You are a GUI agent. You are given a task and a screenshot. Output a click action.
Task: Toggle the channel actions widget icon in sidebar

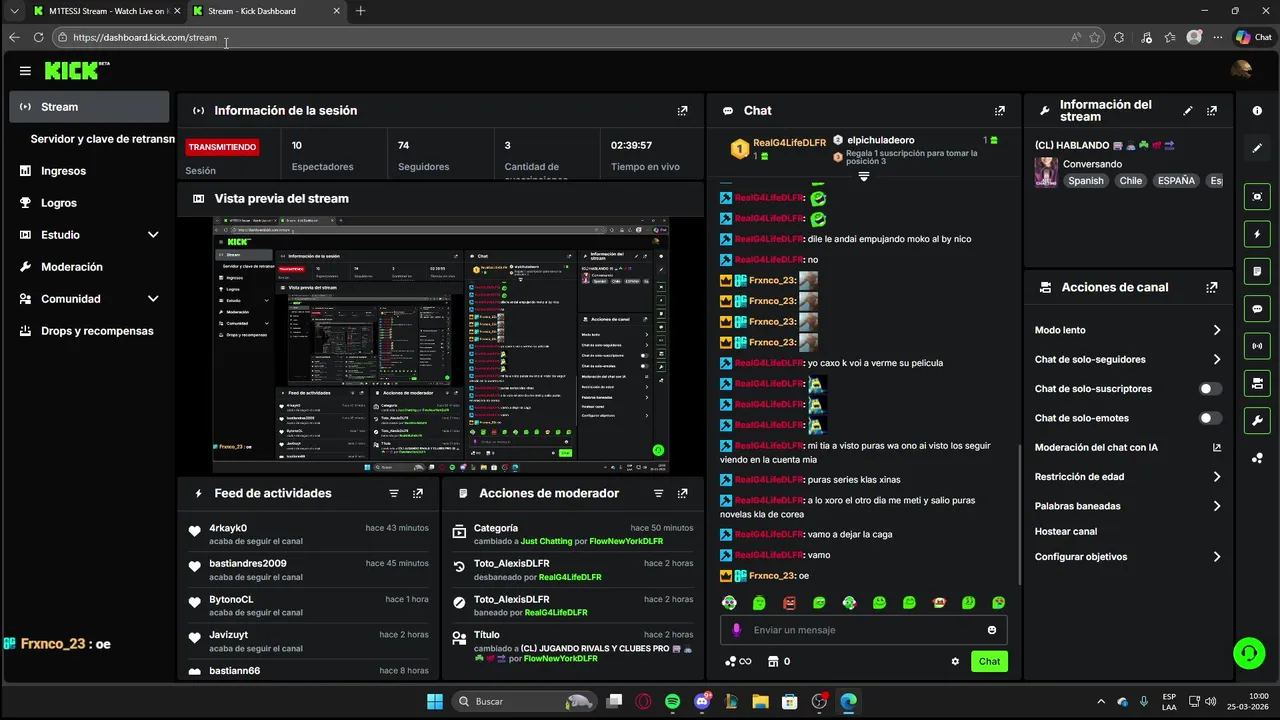pyautogui.click(x=1257, y=383)
